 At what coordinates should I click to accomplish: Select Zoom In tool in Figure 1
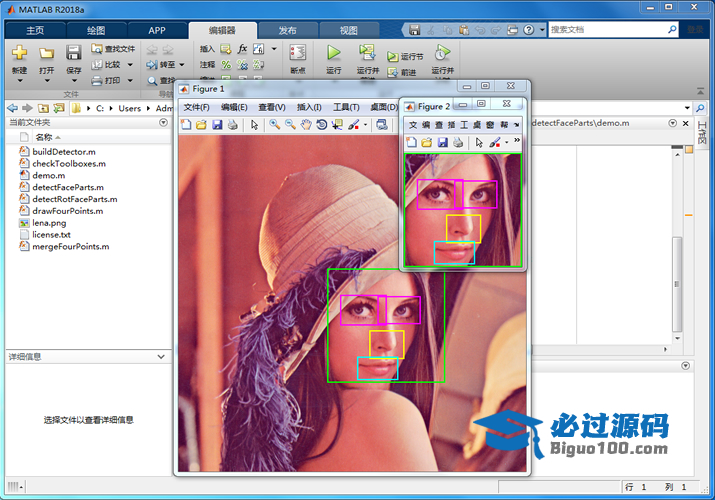[275, 125]
